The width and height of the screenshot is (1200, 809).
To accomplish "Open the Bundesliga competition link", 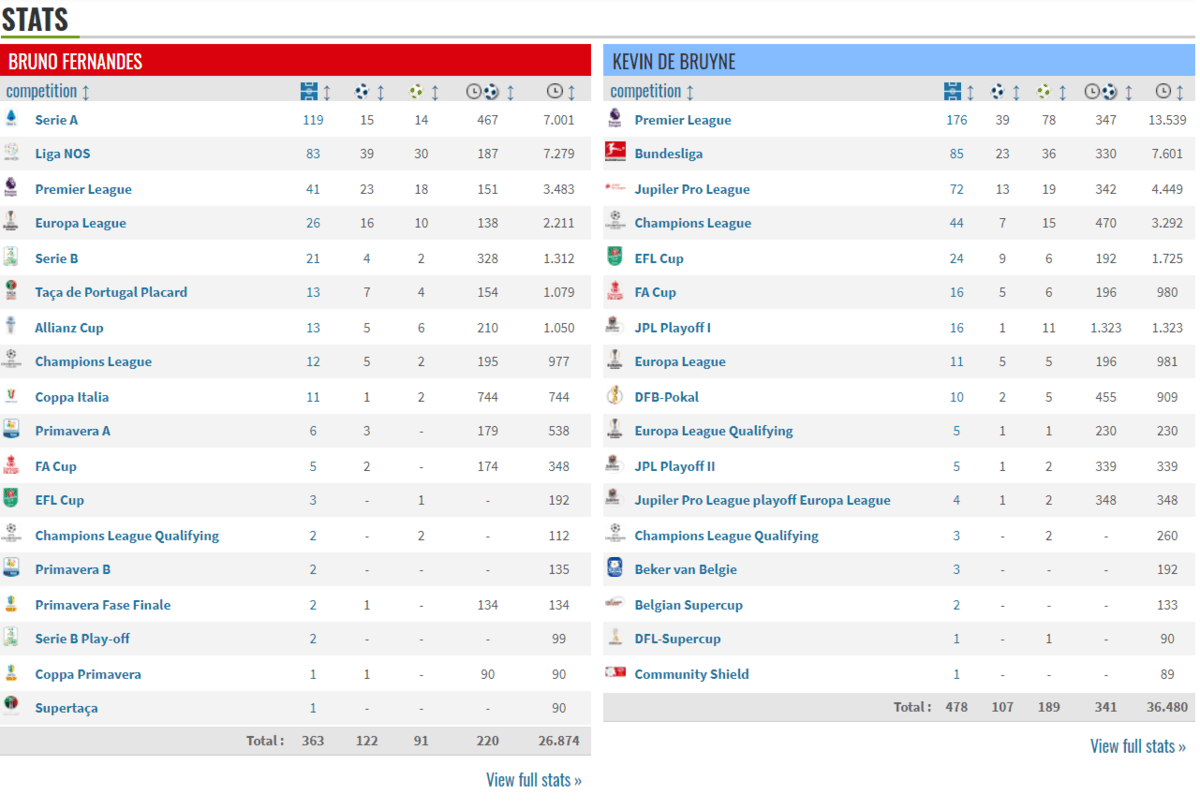I will pyautogui.click(x=669, y=154).
